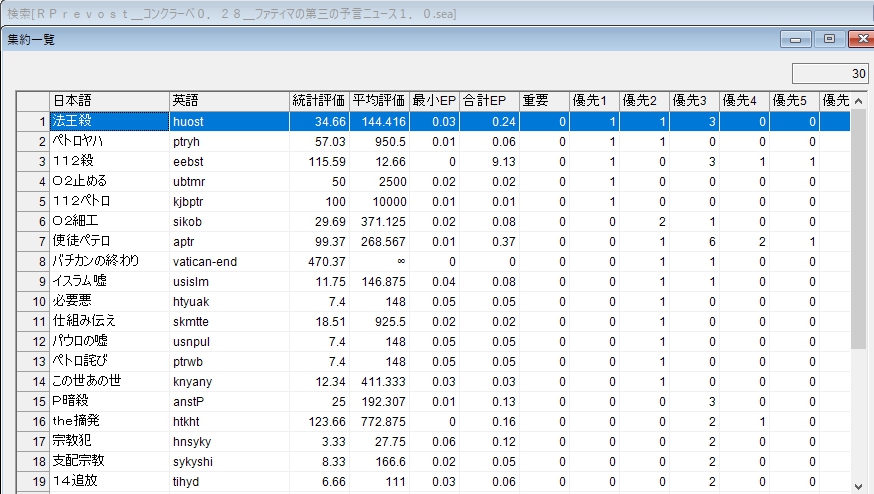This screenshot has height=494, width=874.
Task: Select the 宗教犯 cell
Action: 109,442
